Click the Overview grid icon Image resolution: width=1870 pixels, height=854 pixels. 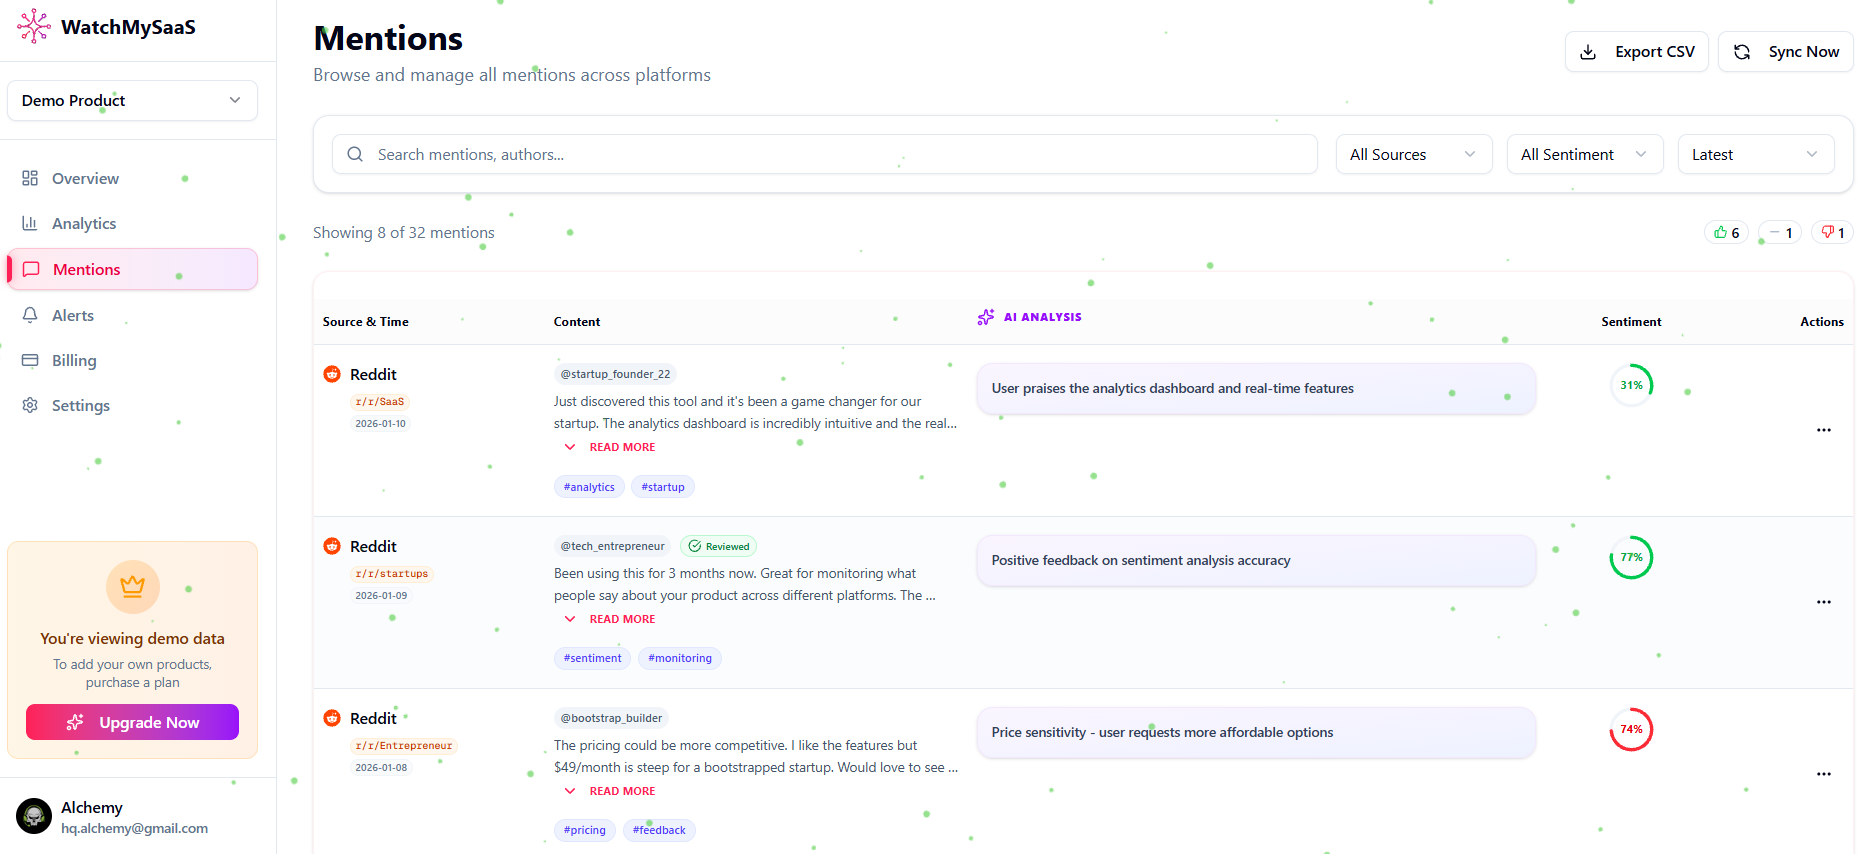pyautogui.click(x=30, y=178)
